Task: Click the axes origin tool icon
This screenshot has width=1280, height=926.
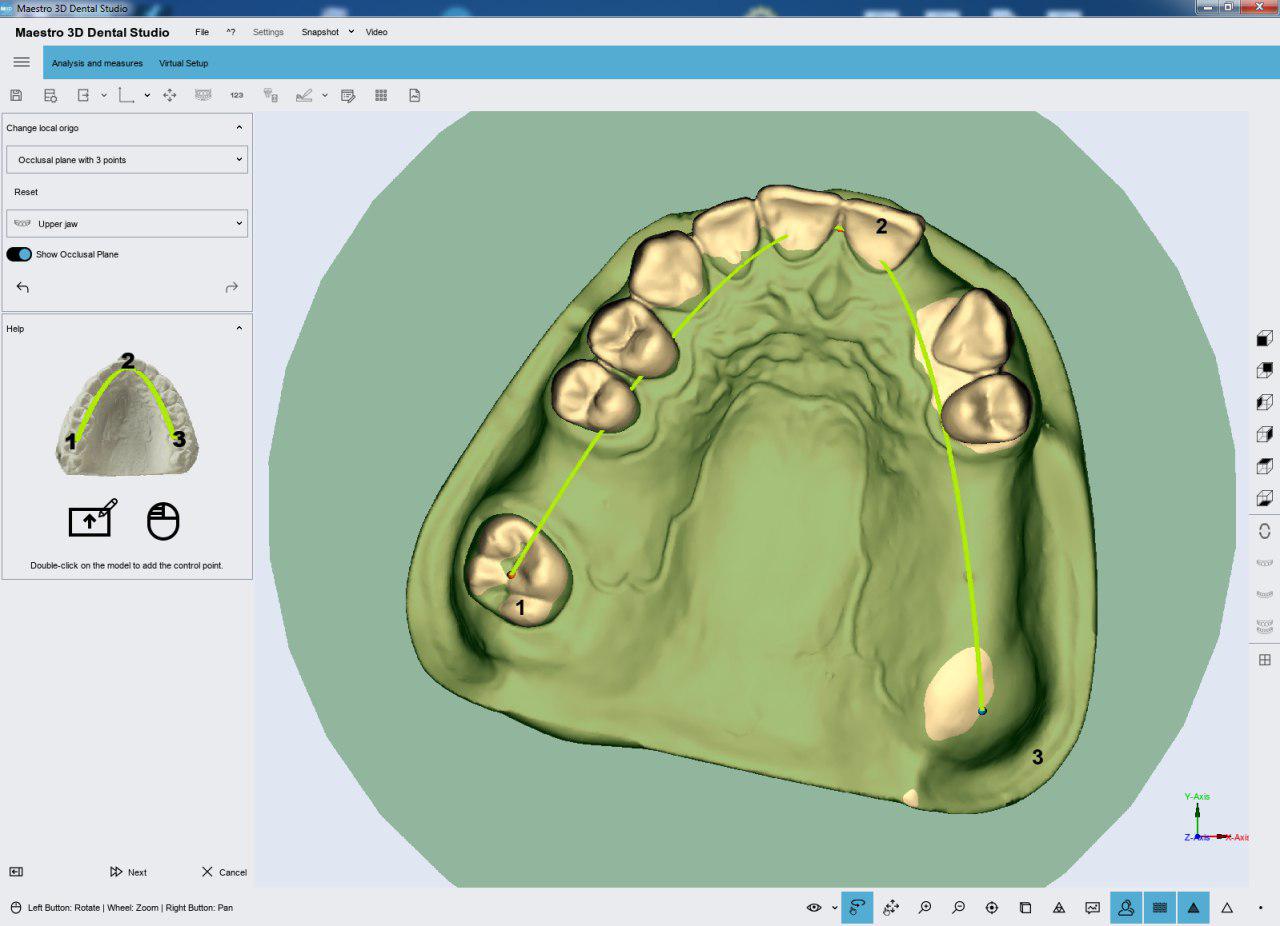Action: (126, 95)
